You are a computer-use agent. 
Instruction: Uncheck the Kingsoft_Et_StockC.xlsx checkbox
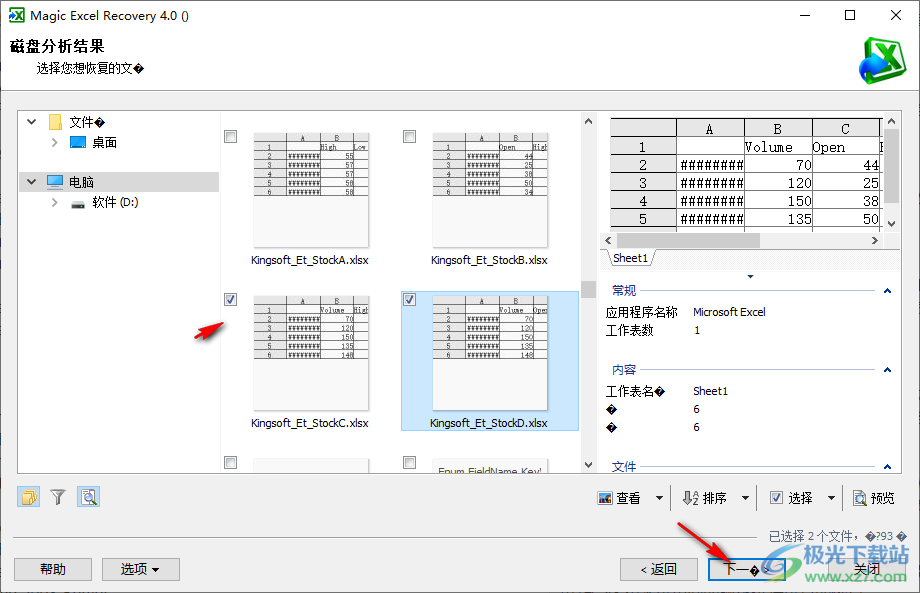[x=230, y=299]
